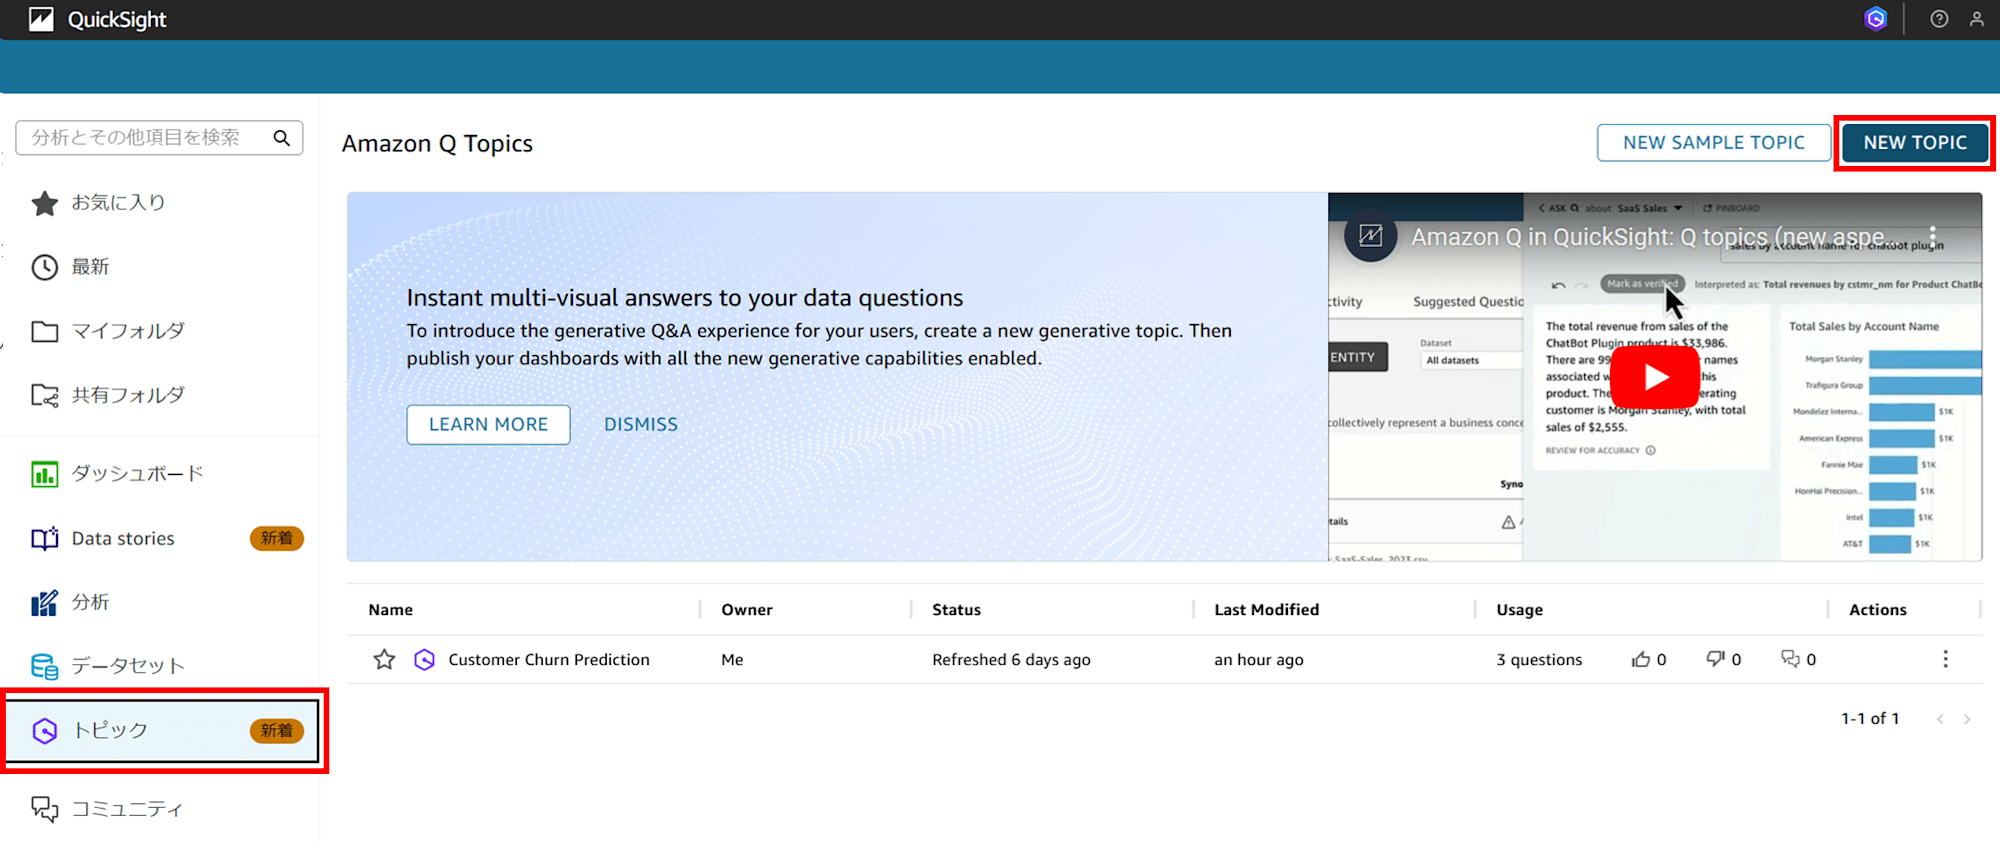Go to previous page of topics
The height and width of the screenshot is (856, 2000).
(x=1940, y=719)
